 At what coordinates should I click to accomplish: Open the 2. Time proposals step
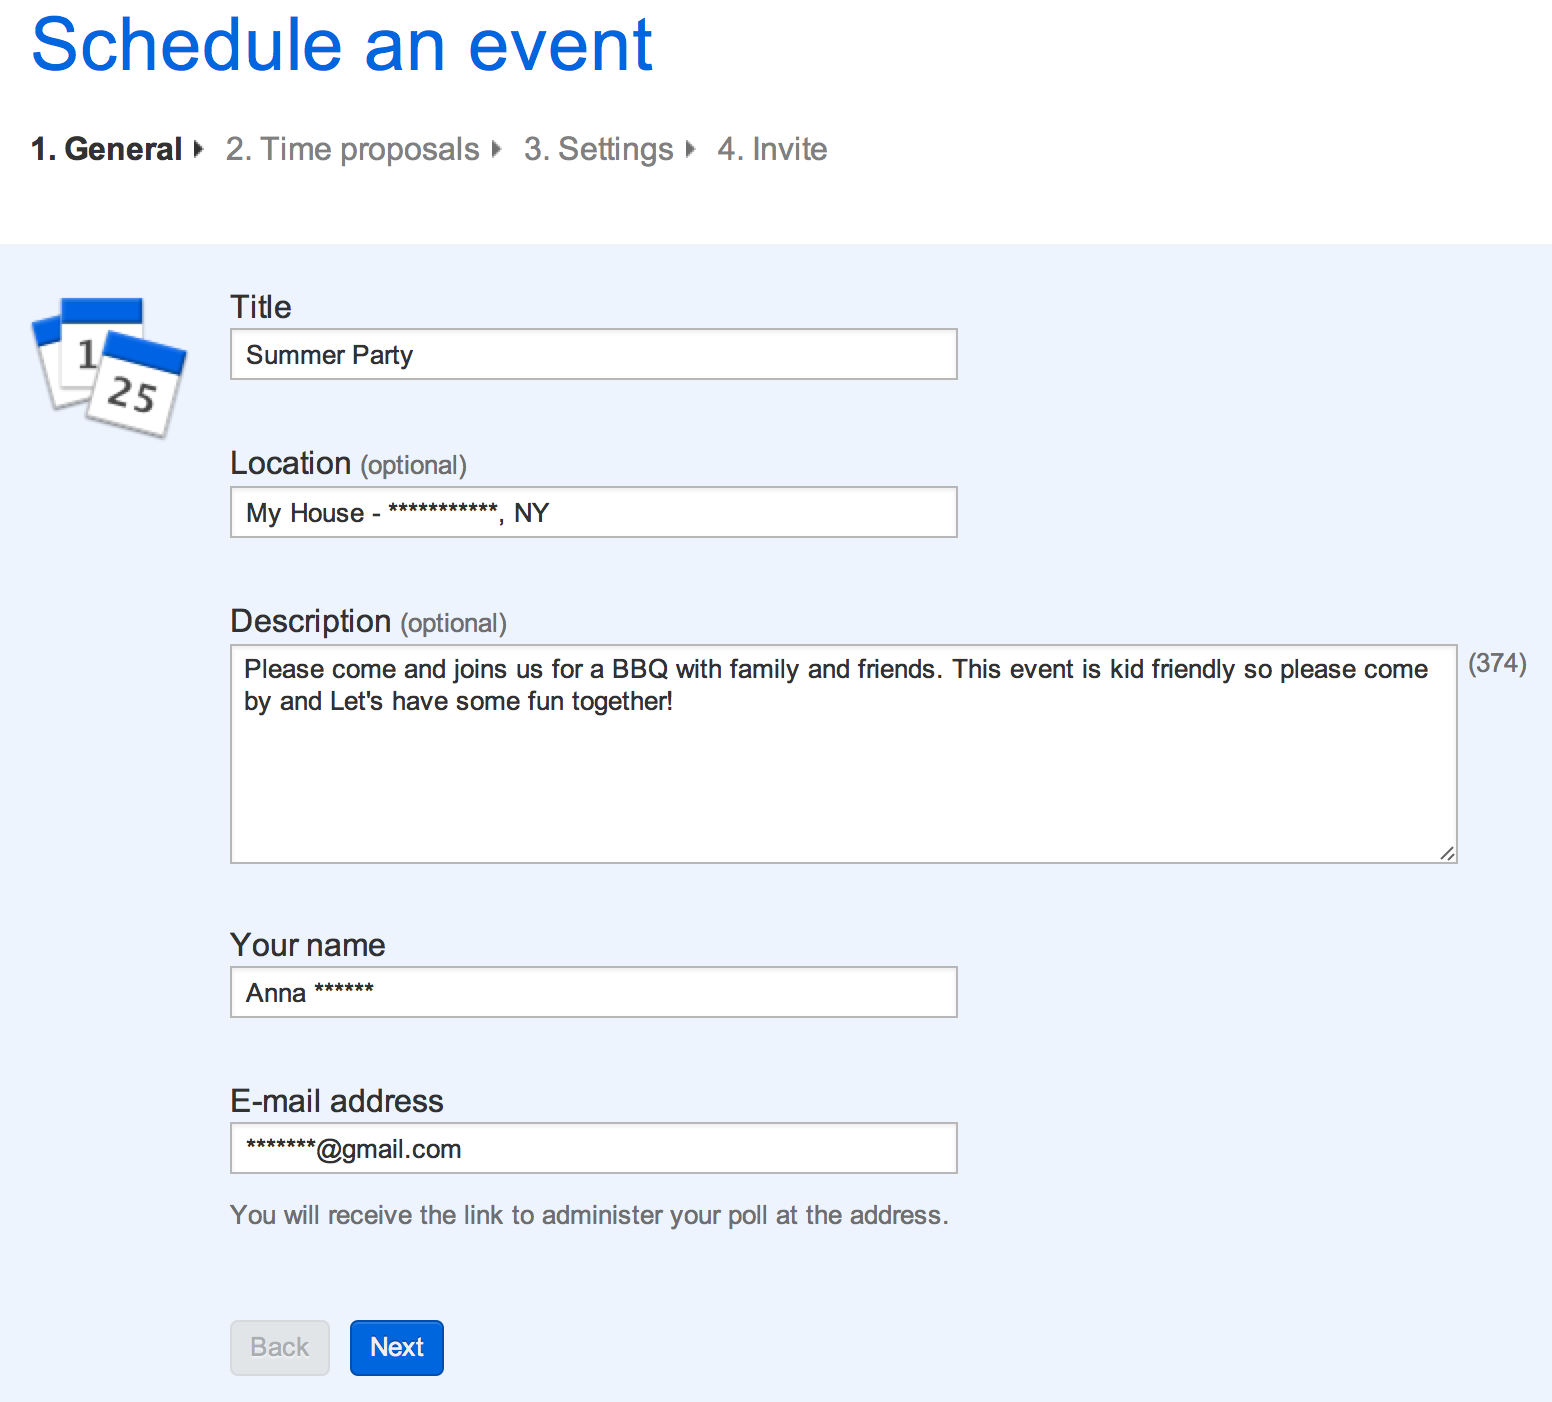[352, 149]
